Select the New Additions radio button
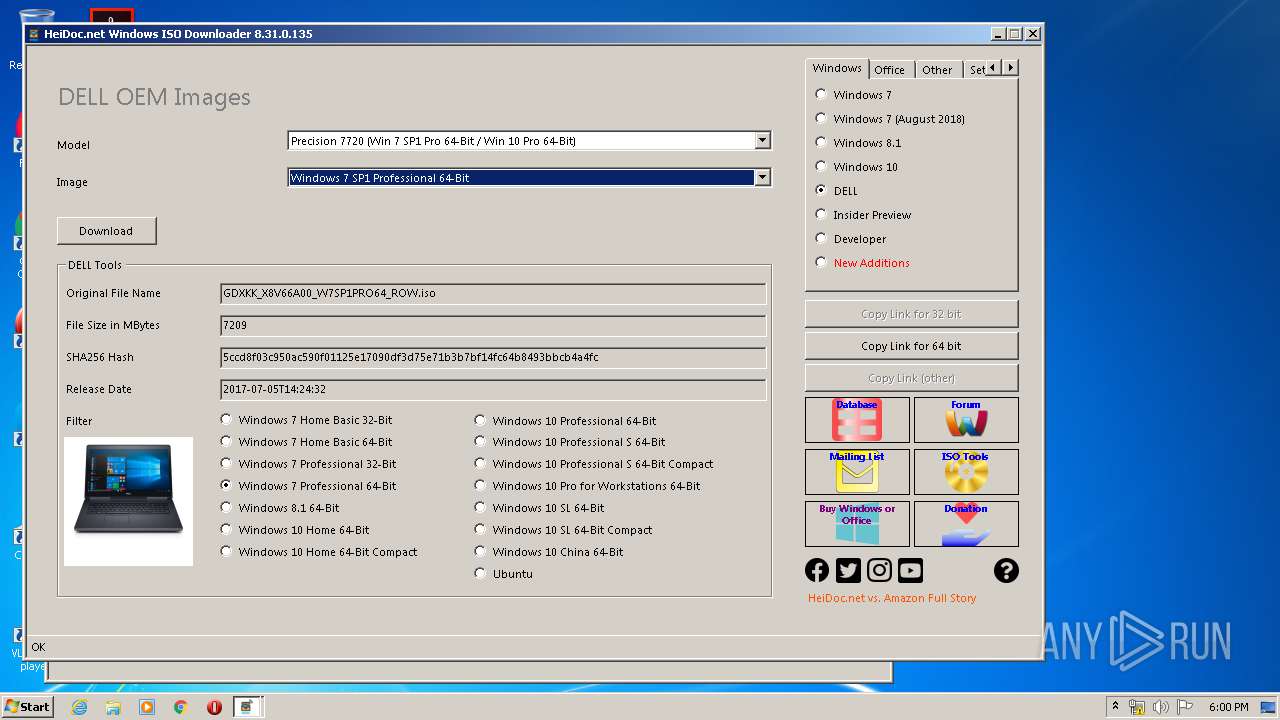 pos(821,262)
